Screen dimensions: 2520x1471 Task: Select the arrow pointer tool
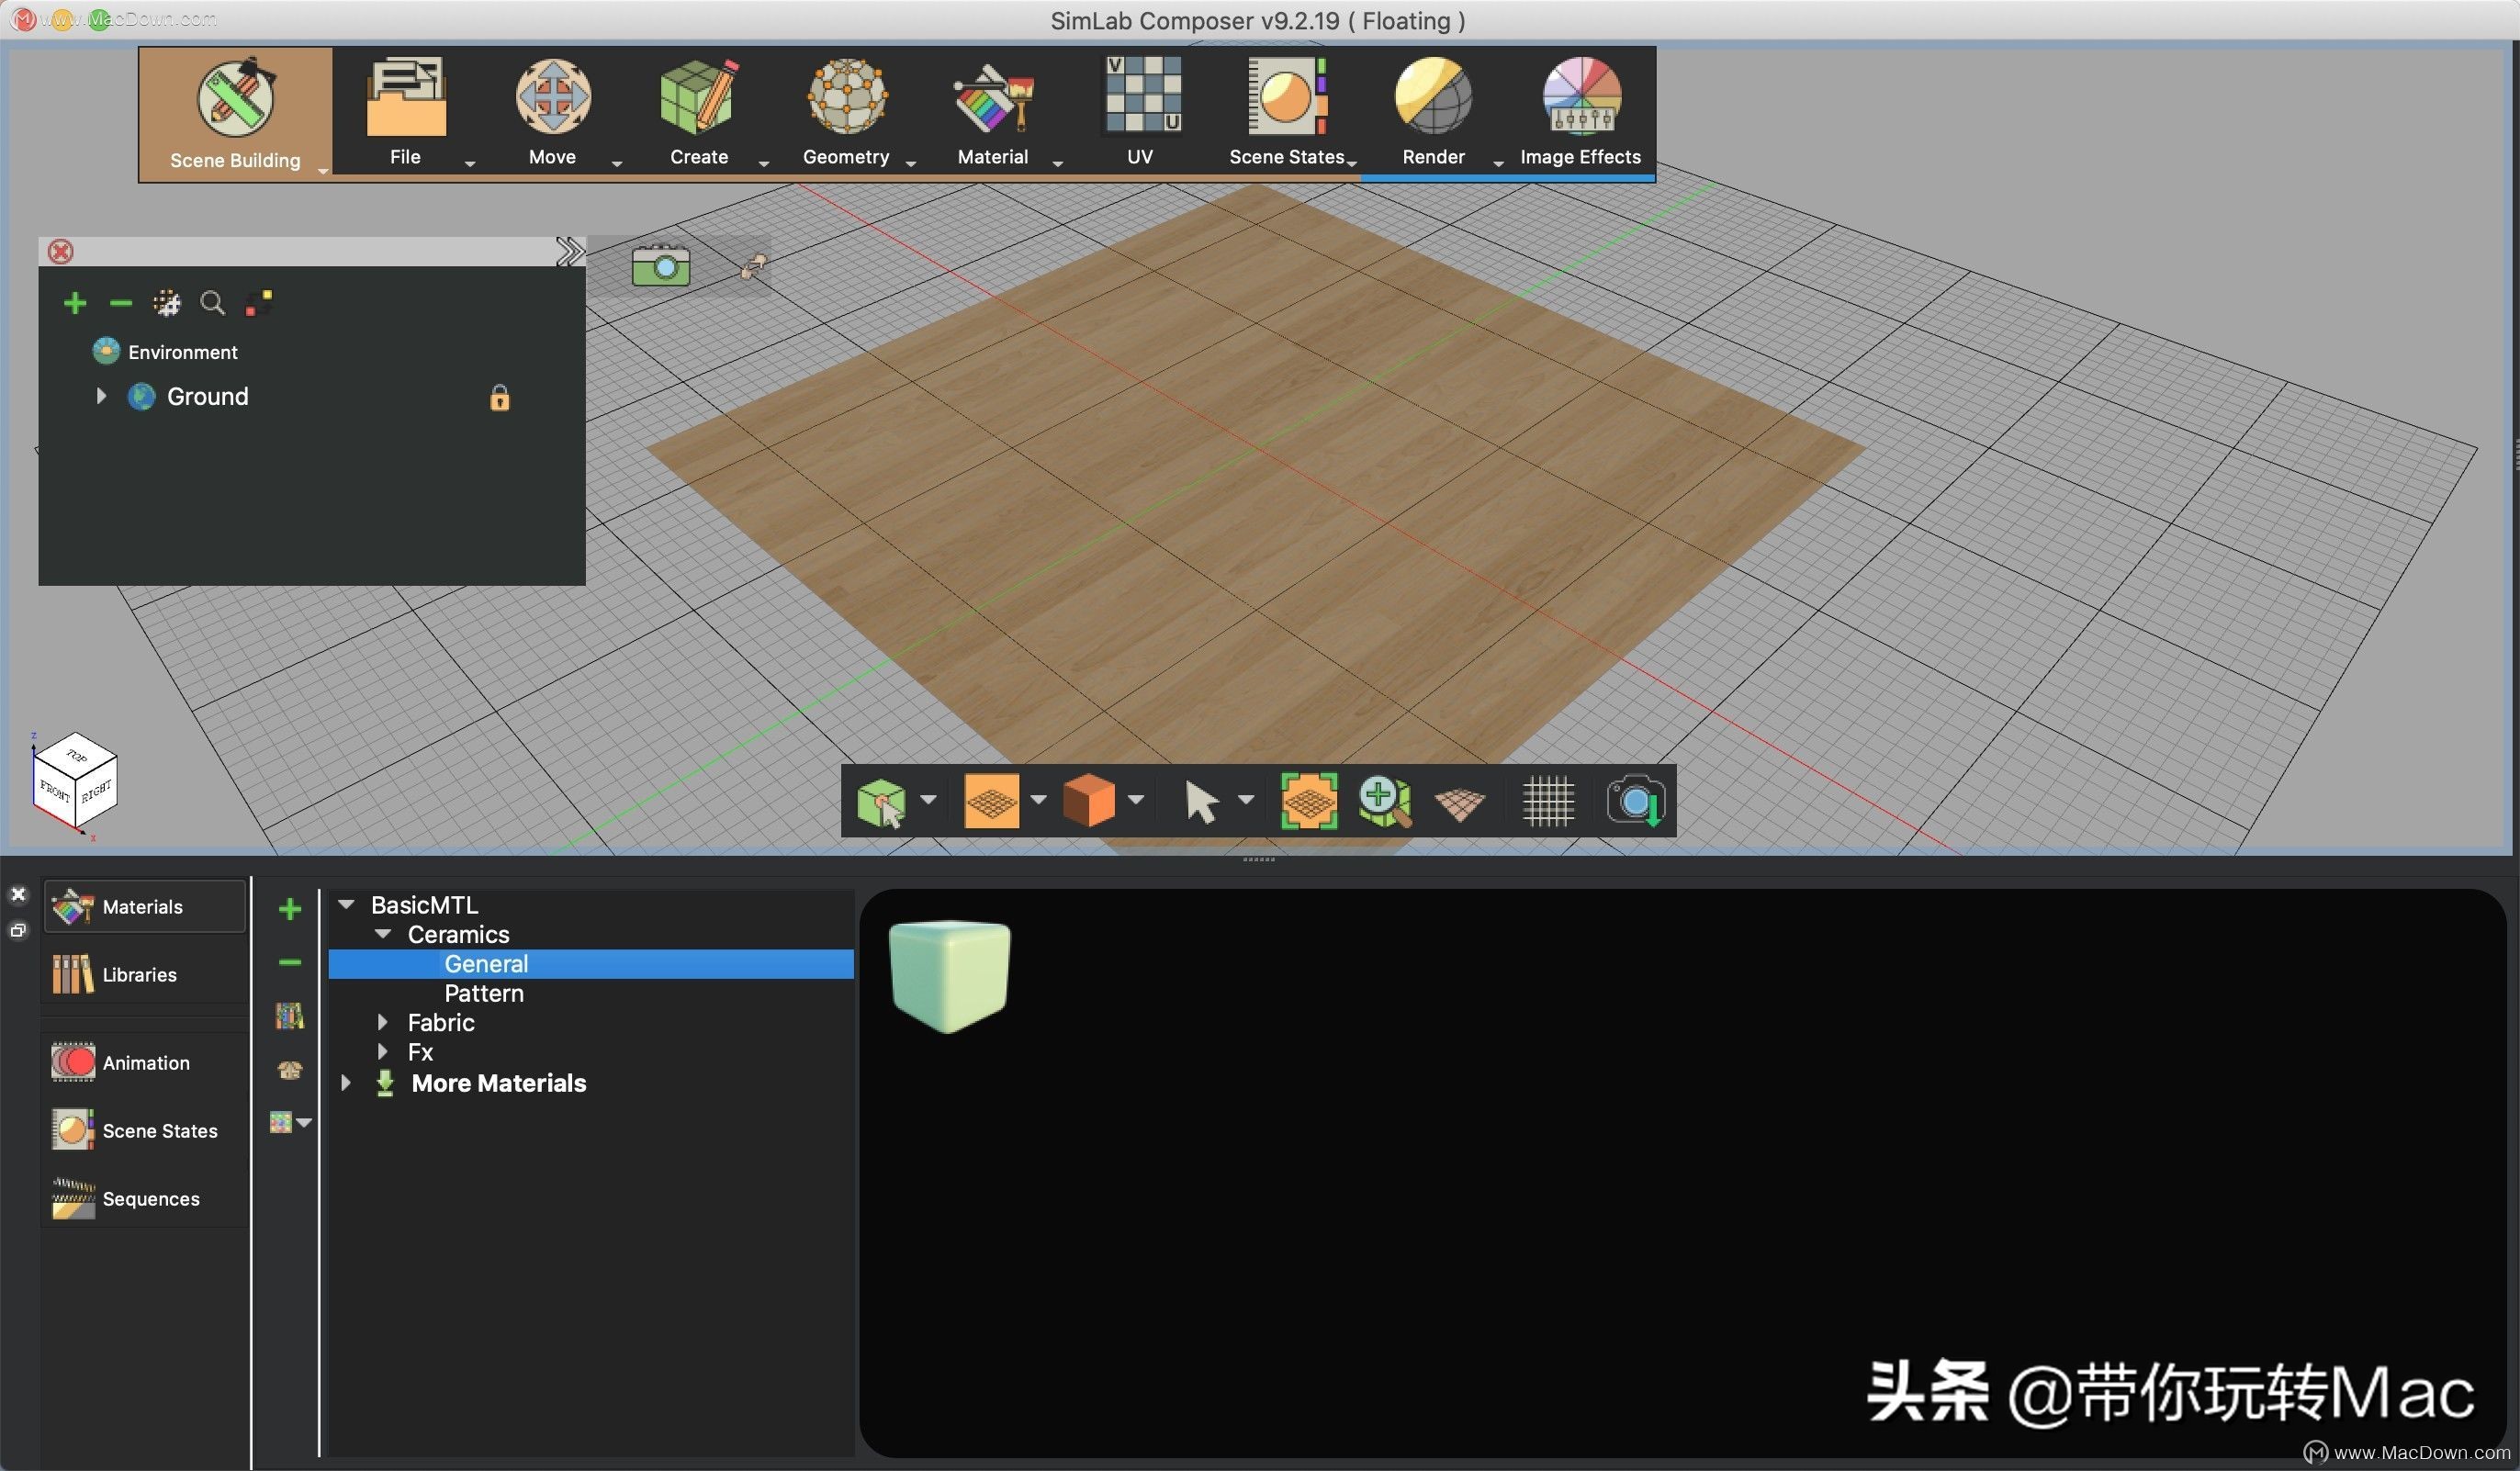1201,802
